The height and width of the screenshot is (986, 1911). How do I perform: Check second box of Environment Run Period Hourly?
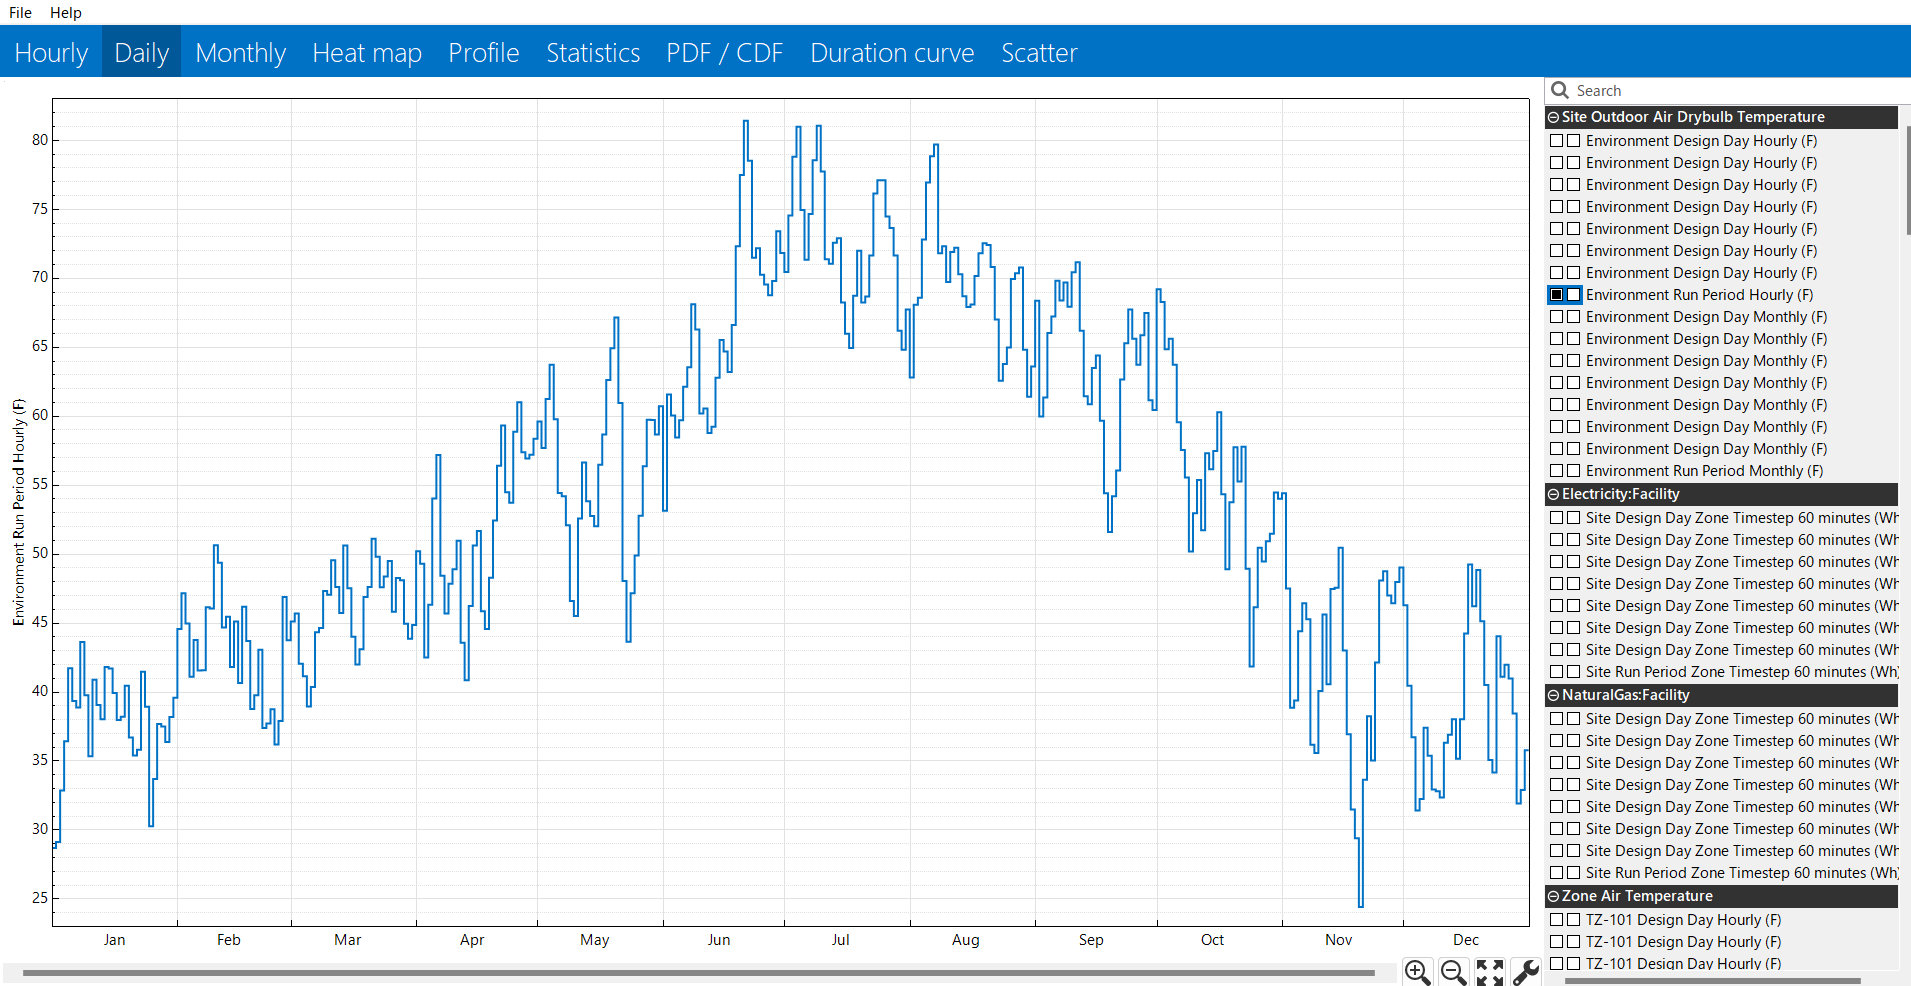point(1574,295)
